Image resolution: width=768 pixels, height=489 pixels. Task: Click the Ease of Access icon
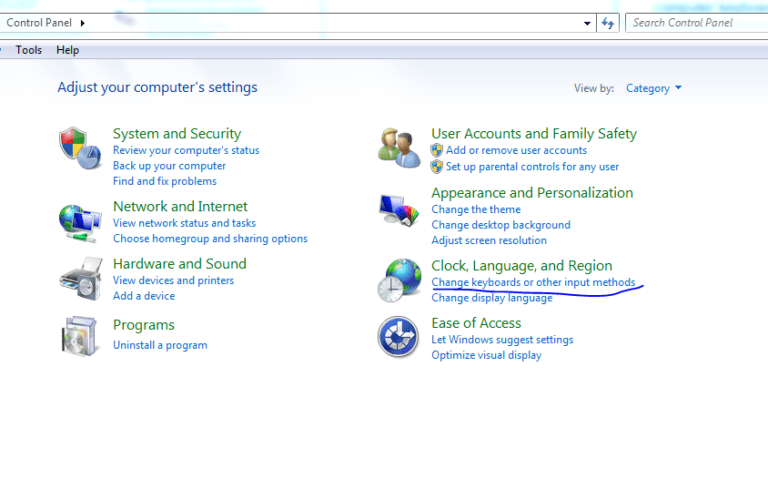(398, 337)
